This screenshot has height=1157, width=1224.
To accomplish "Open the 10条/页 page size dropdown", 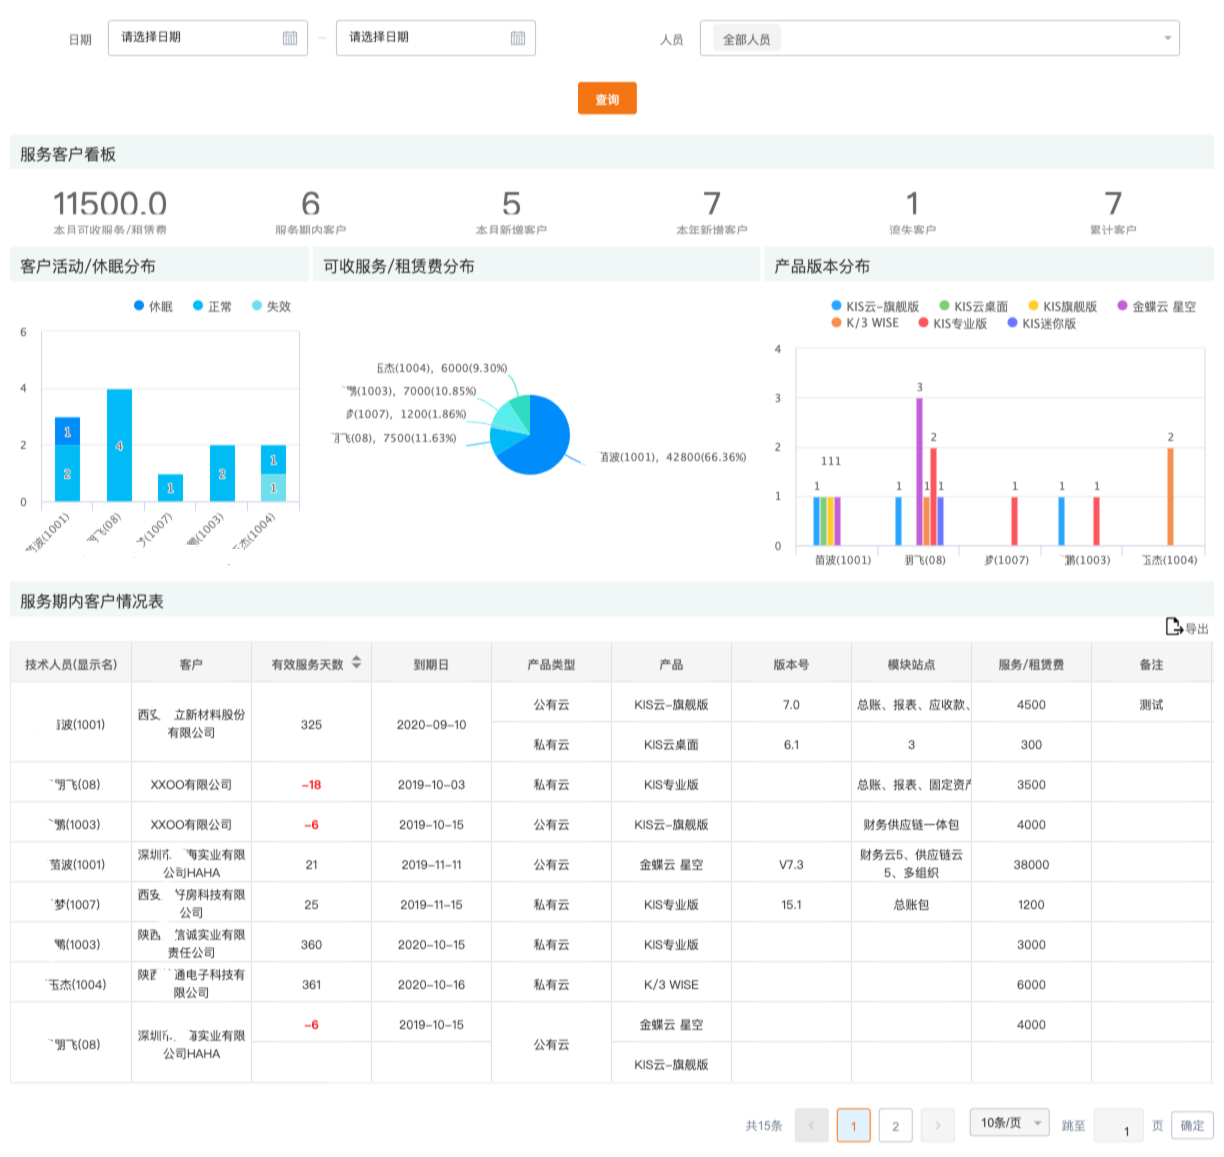I will click(1010, 1123).
